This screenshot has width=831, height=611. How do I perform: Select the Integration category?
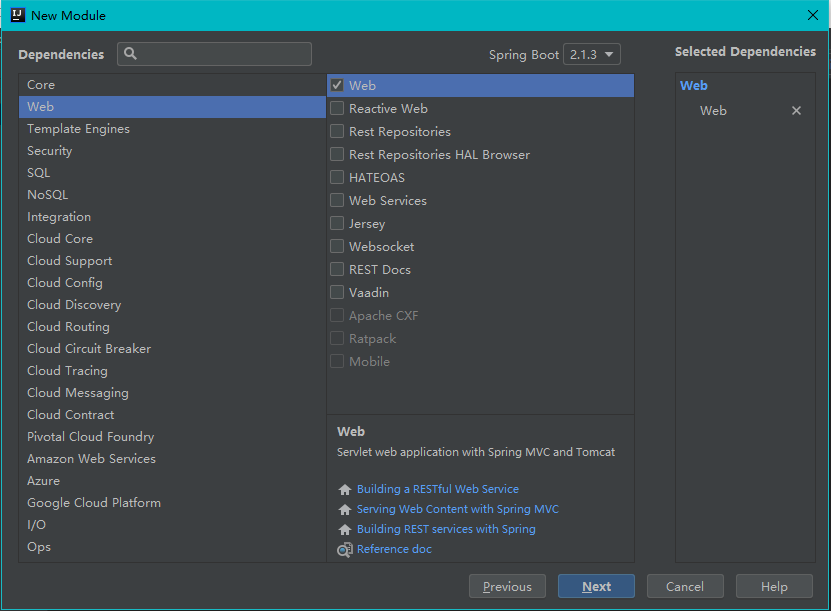point(172,217)
